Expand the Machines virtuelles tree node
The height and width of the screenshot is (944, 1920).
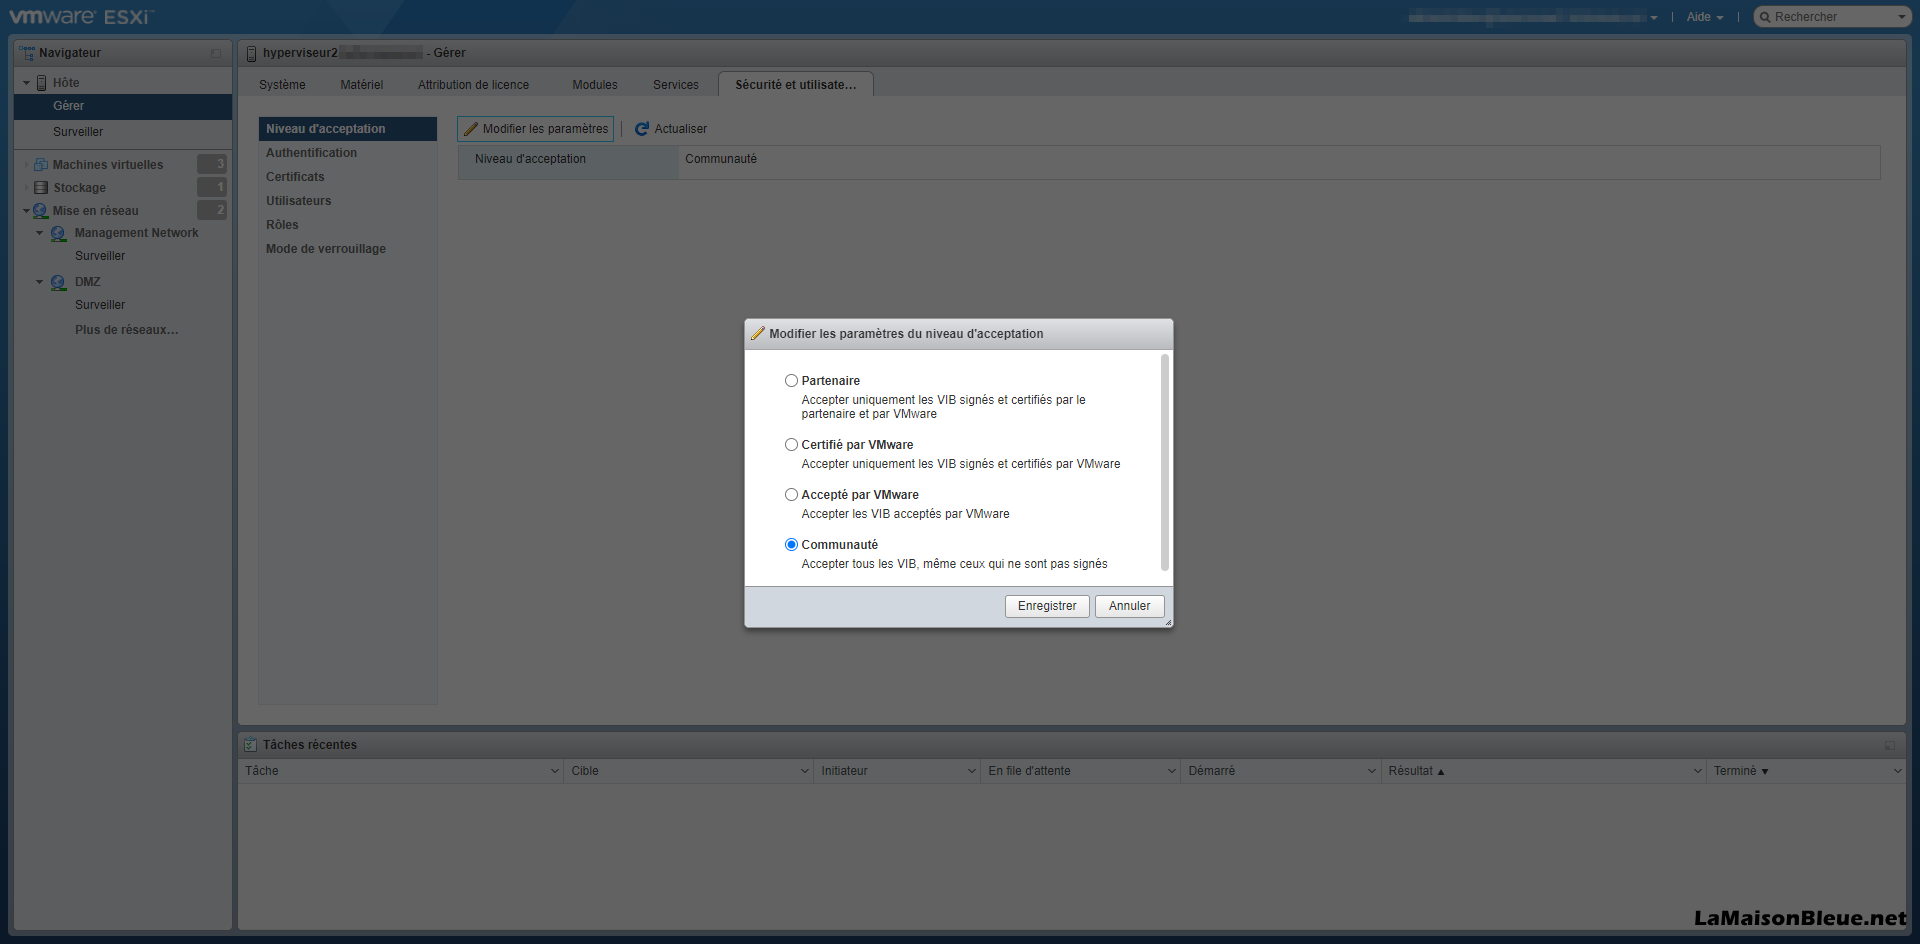point(27,165)
